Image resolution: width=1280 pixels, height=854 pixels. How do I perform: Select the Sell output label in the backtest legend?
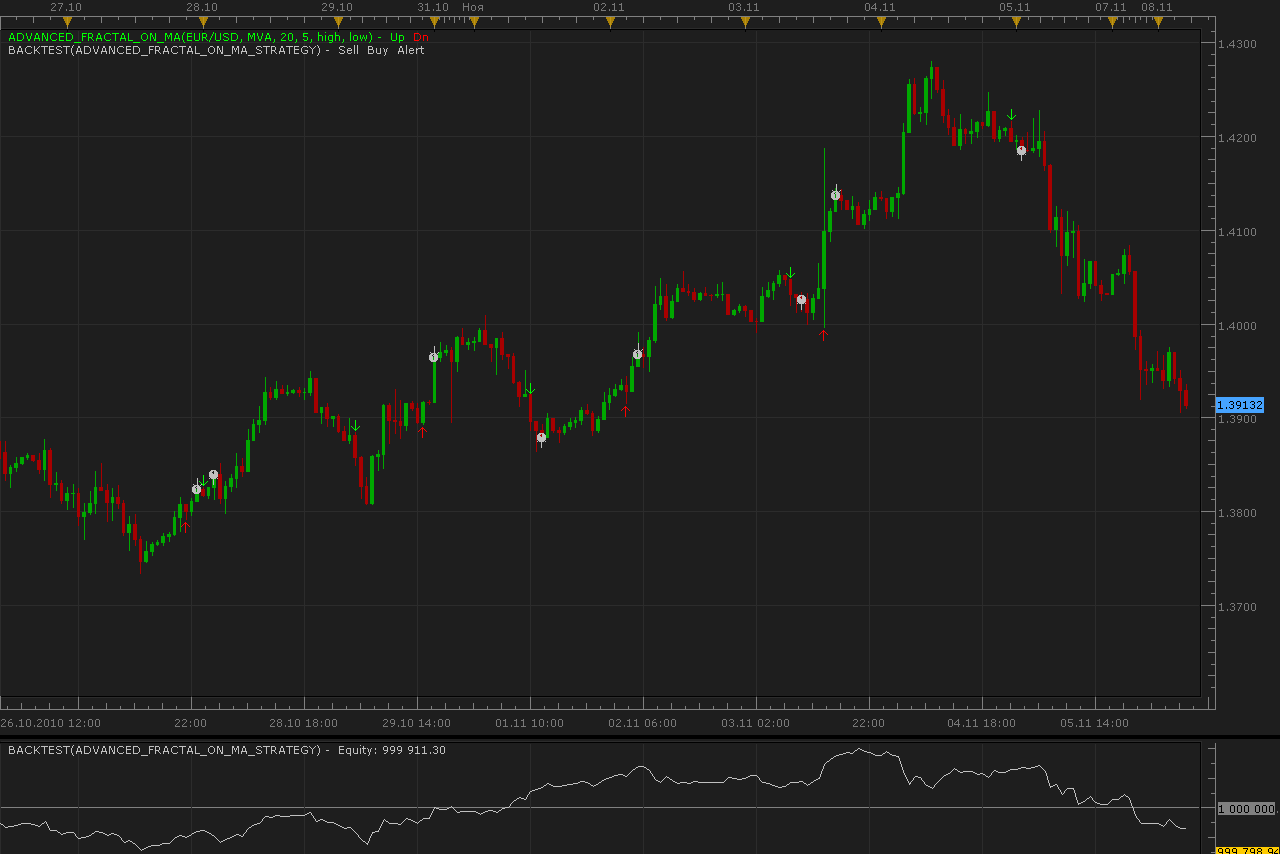[348, 50]
